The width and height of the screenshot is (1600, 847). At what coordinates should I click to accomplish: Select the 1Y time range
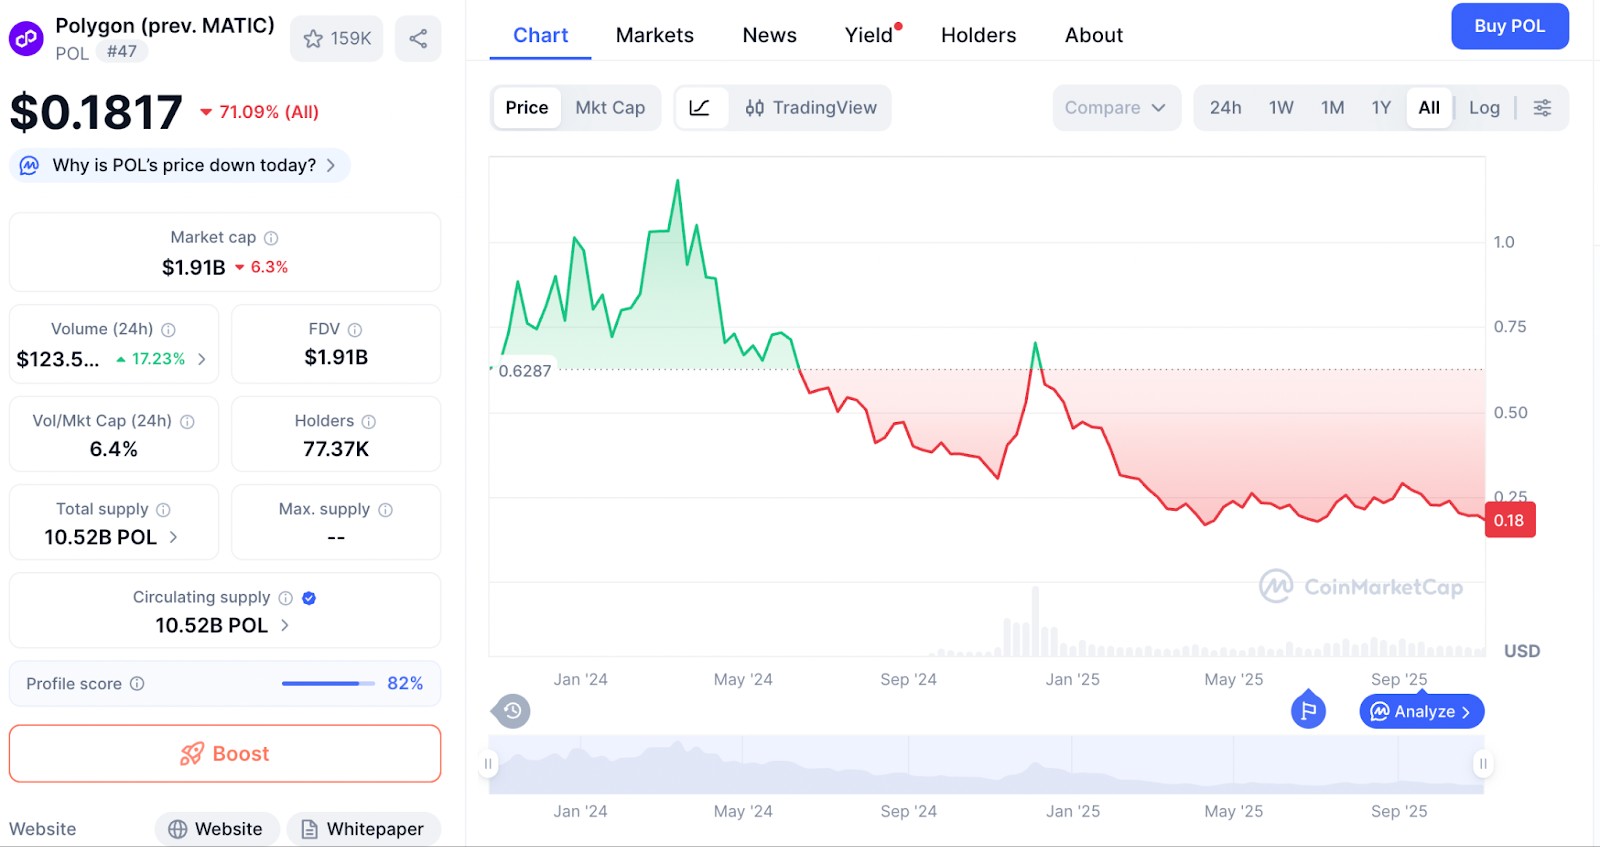click(1381, 108)
